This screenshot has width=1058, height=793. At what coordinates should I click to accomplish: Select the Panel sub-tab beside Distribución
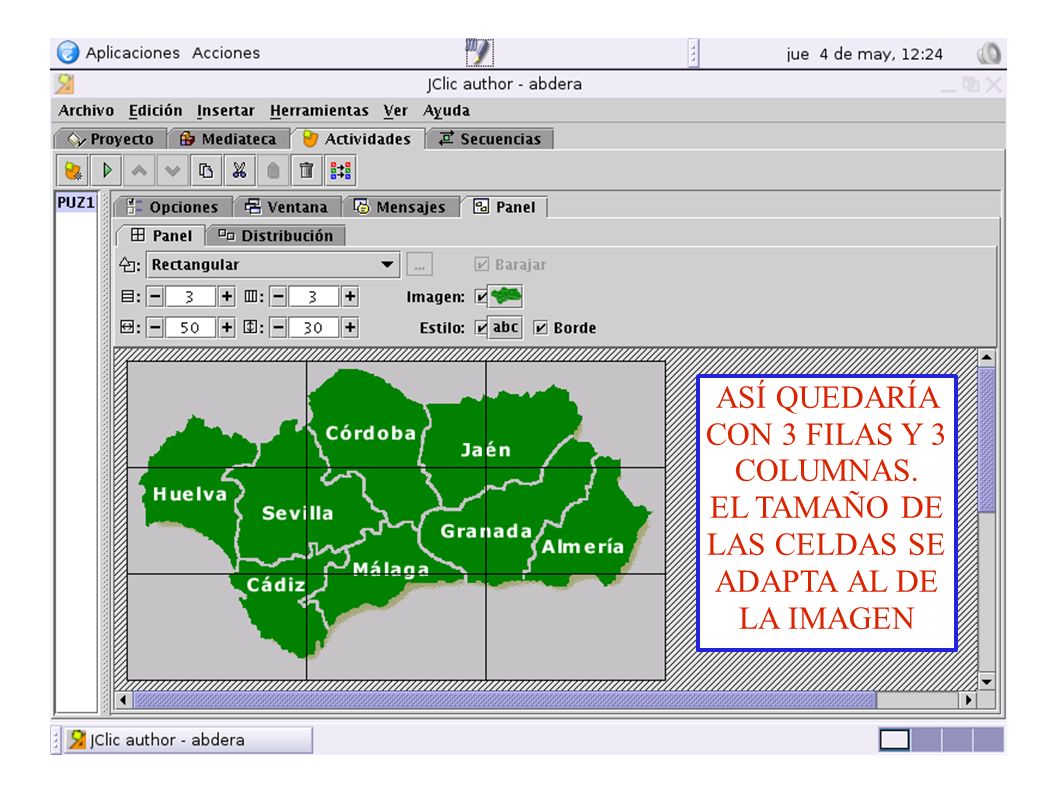coord(161,236)
